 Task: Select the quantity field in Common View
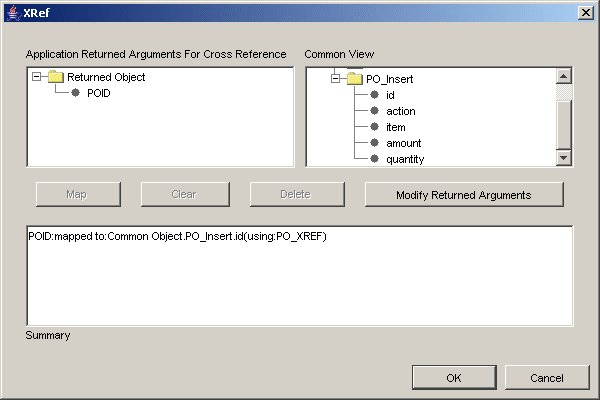(405, 159)
